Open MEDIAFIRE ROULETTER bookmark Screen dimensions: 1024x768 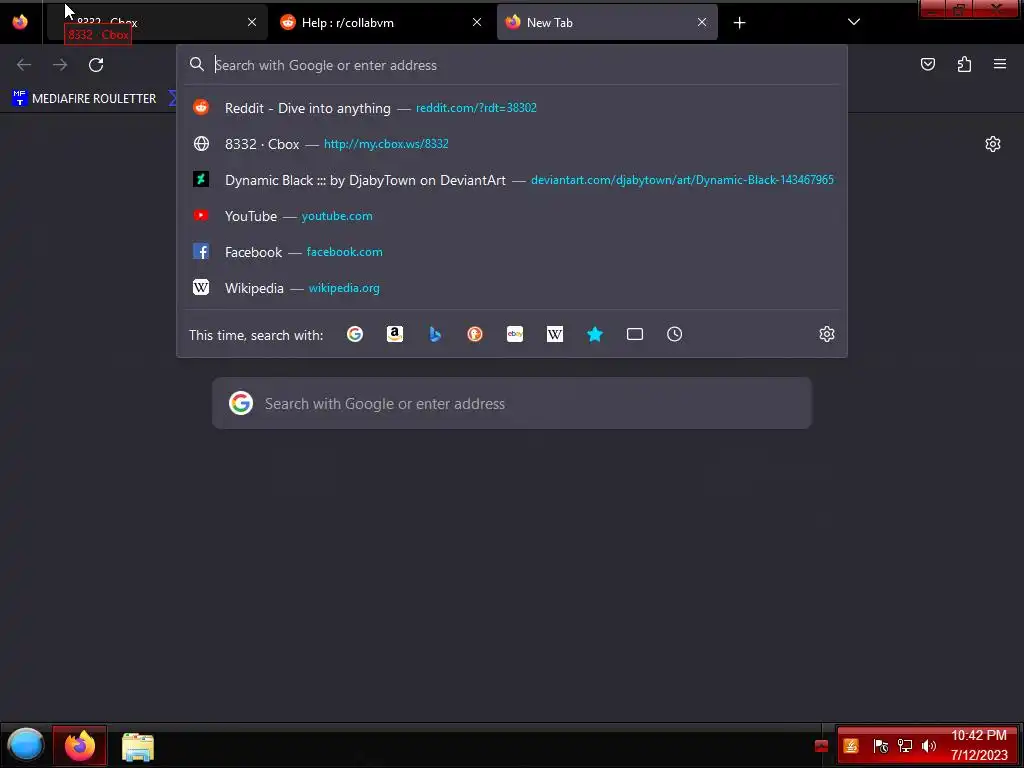[x=84, y=99]
